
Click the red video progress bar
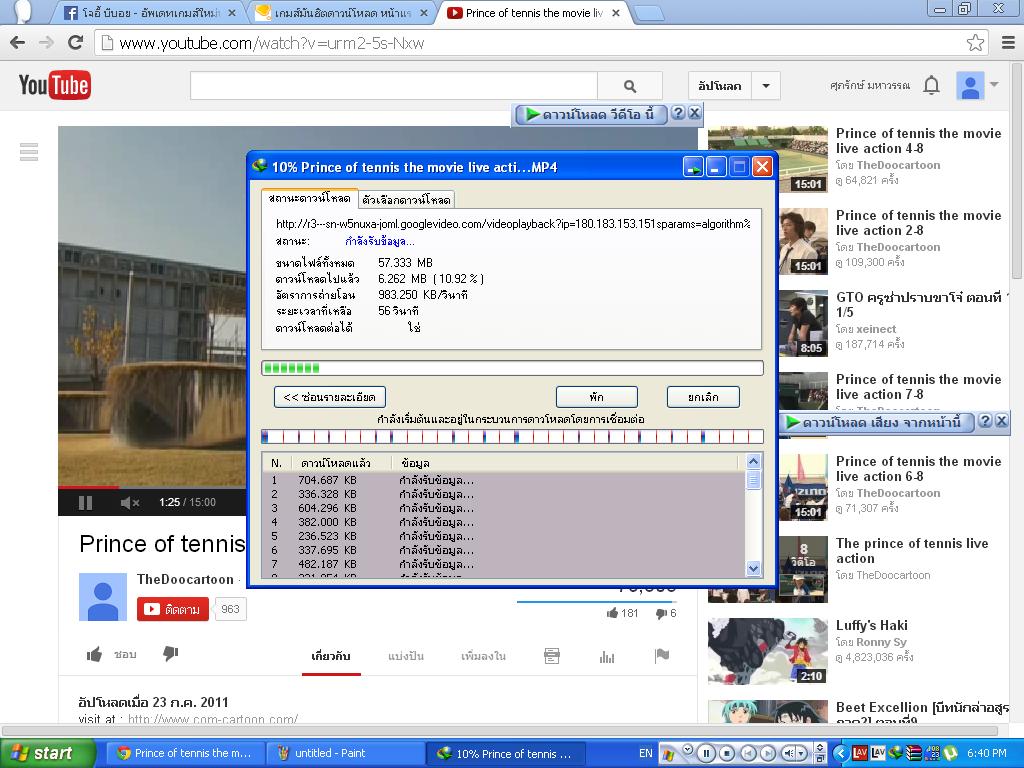click(88, 487)
